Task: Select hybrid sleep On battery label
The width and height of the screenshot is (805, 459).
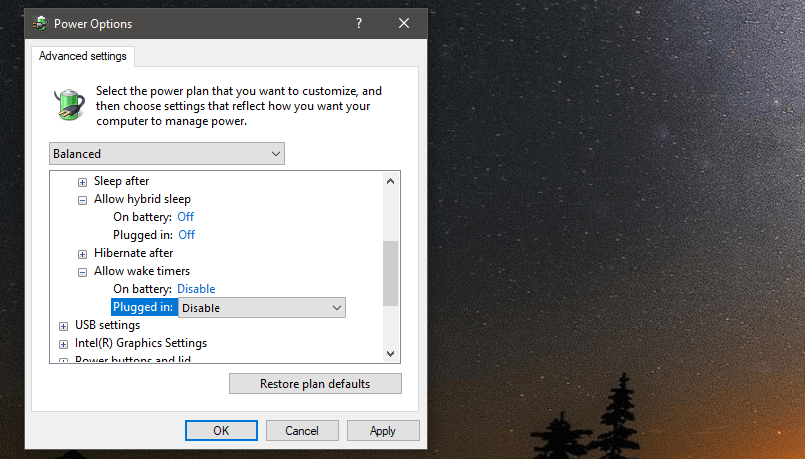Action: click(x=142, y=217)
